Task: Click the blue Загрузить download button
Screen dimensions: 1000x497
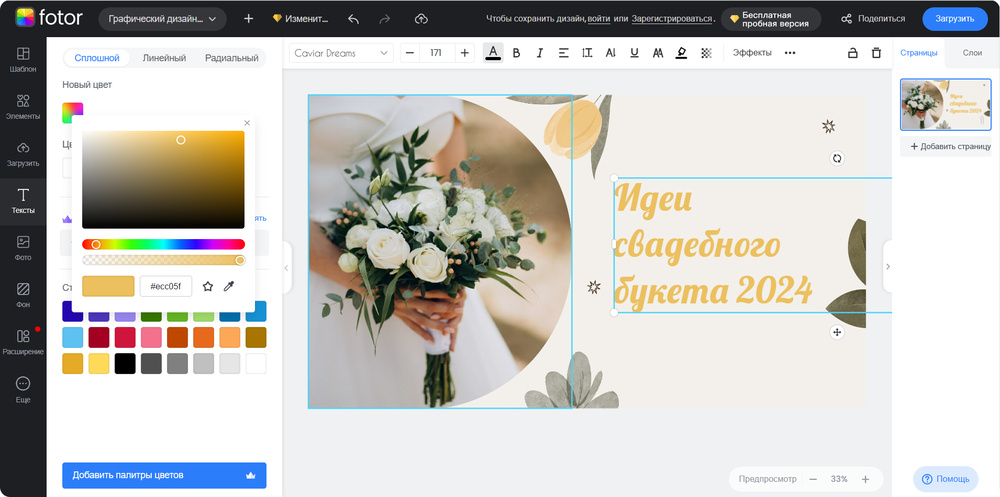Action: click(x=955, y=19)
